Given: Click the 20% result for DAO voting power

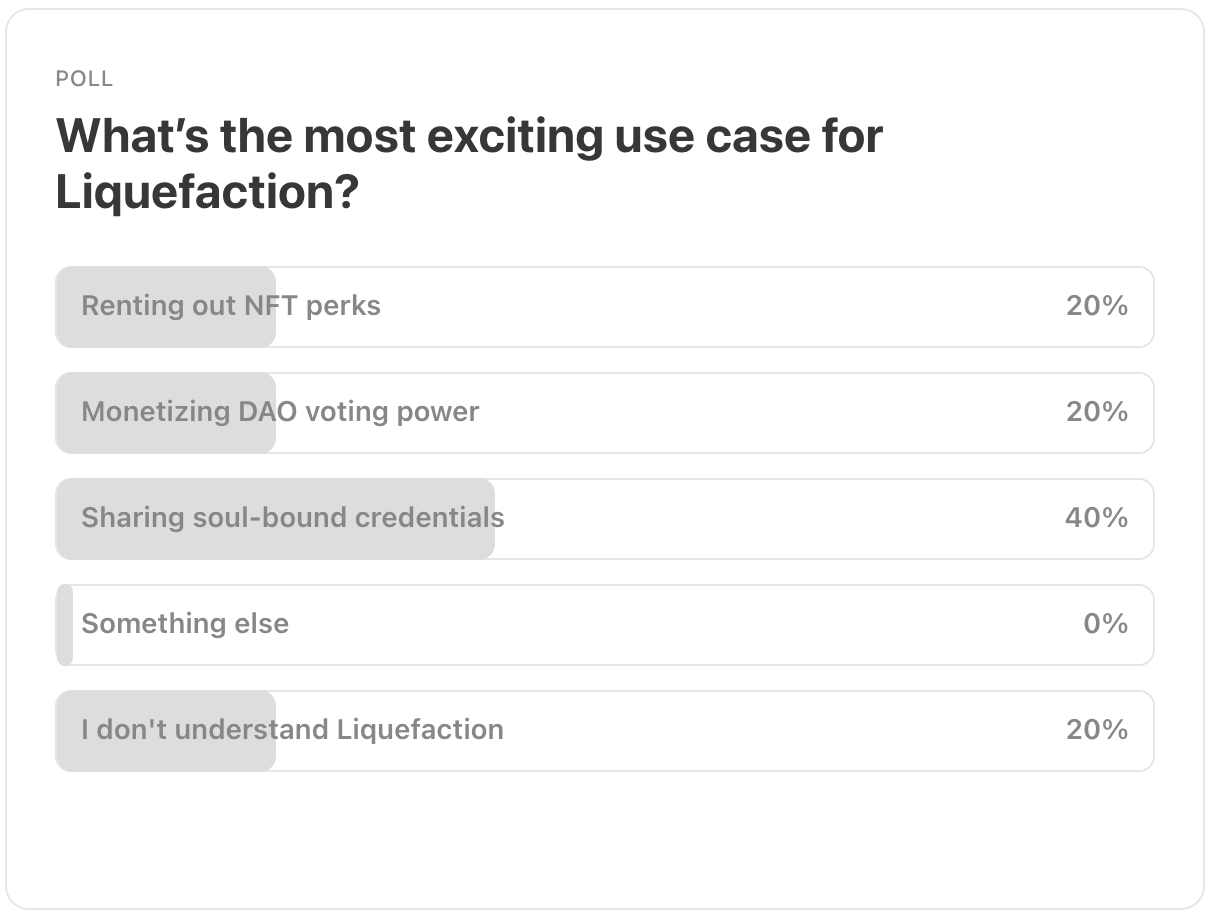Looking at the screenshot, I should [x=1096, y=412].
